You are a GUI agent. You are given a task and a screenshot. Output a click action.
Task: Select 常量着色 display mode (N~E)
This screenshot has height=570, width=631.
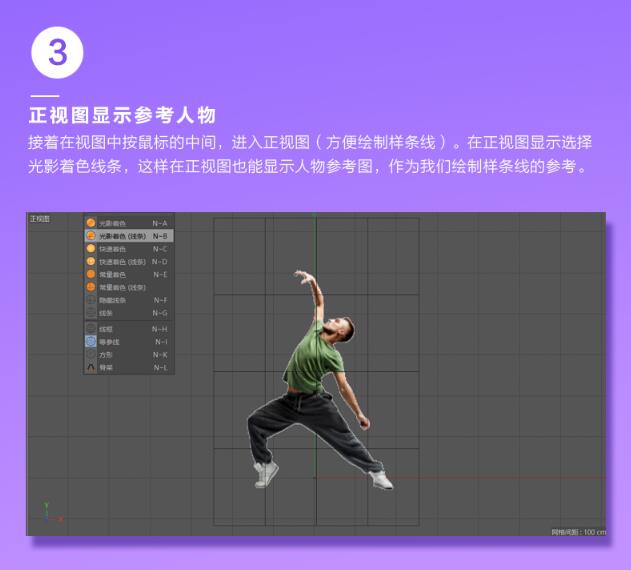(129, 275)
